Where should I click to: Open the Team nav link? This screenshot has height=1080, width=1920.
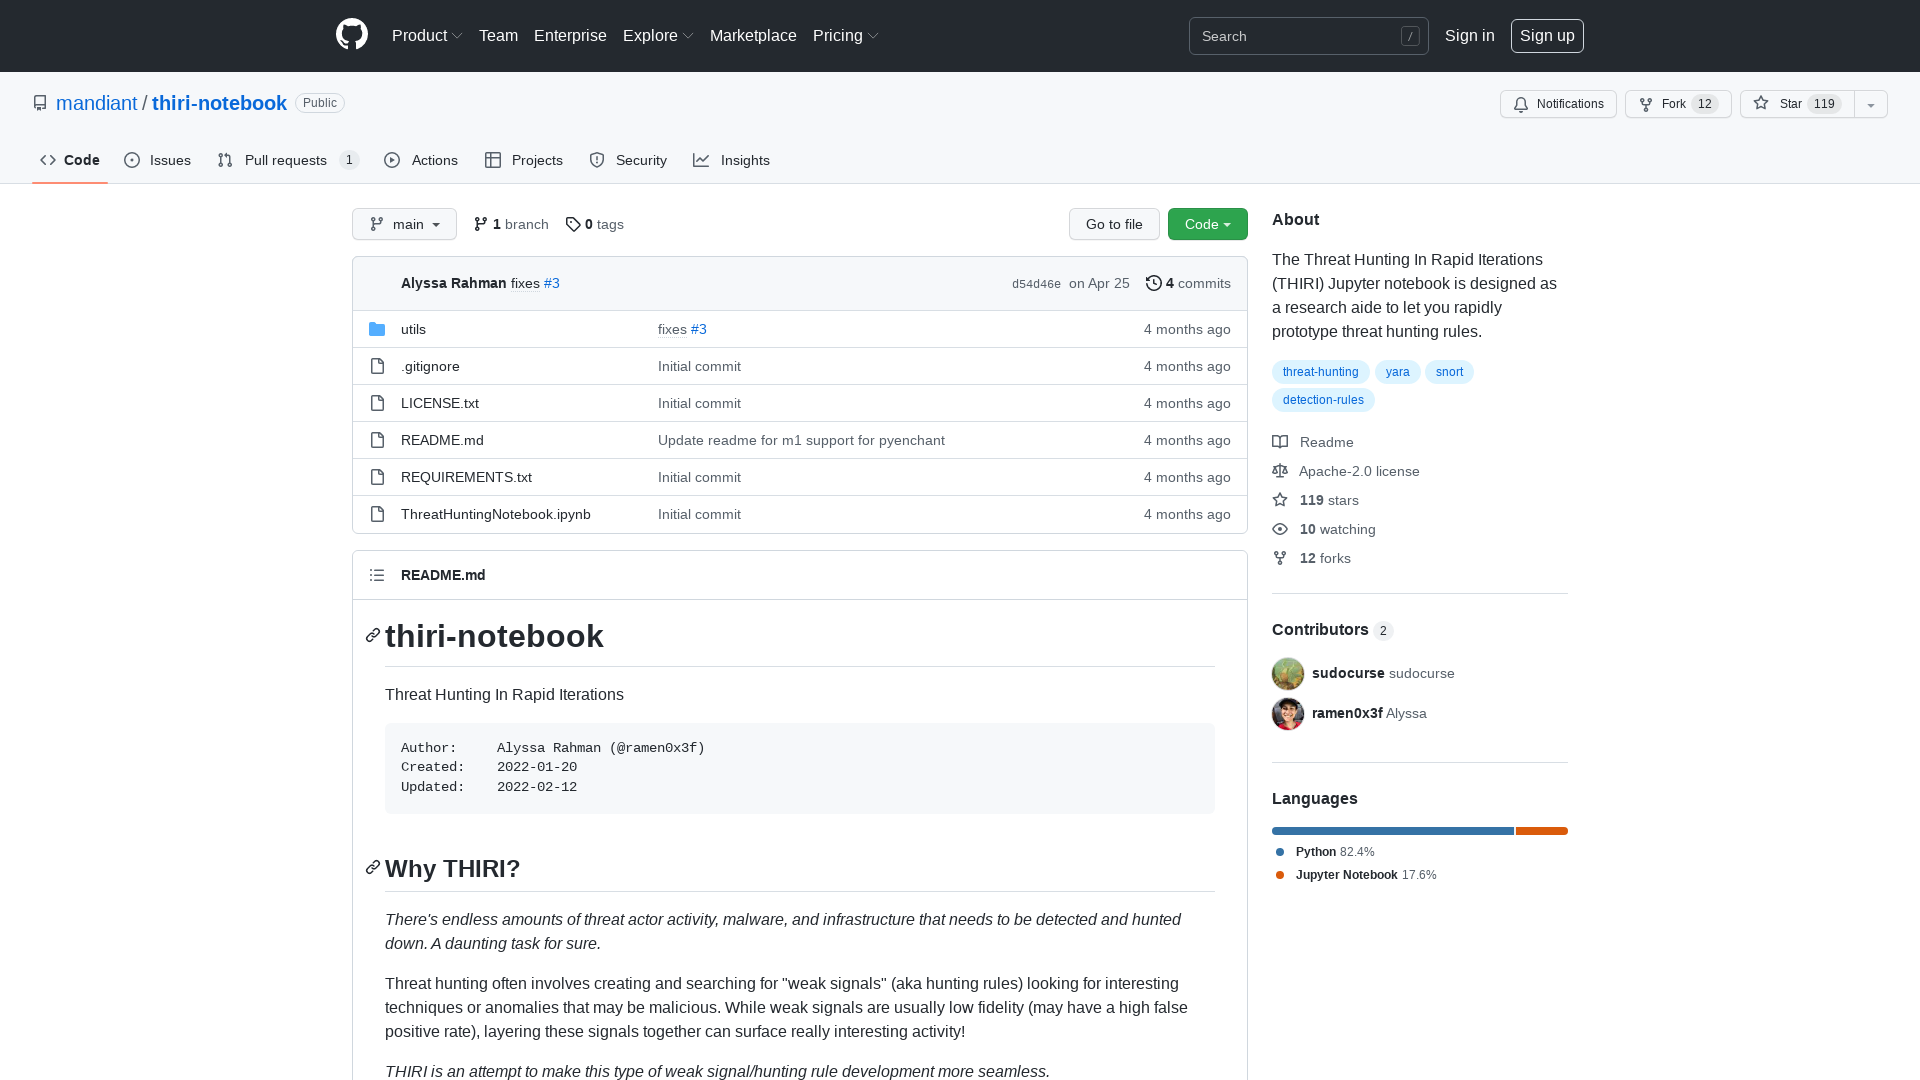coord(498,35)
